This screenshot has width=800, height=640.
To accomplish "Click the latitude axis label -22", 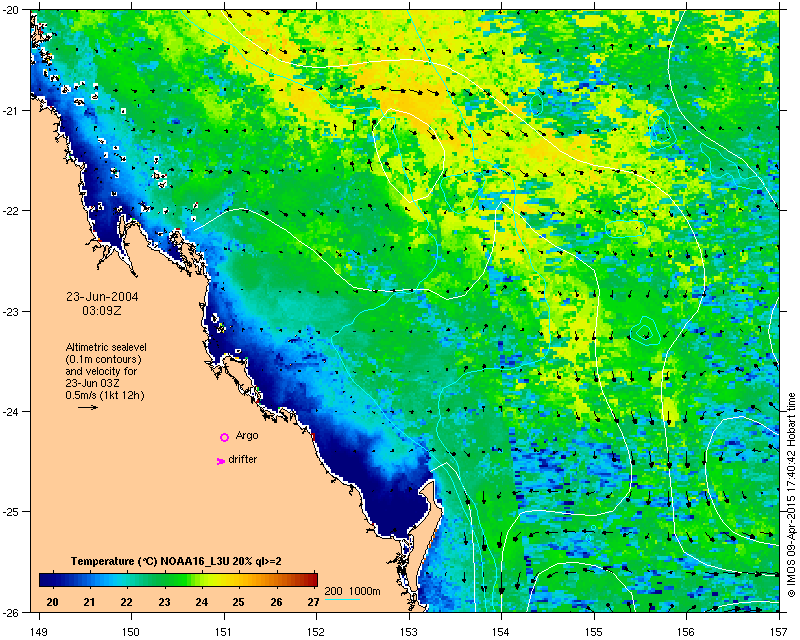I will click(11, 211).
